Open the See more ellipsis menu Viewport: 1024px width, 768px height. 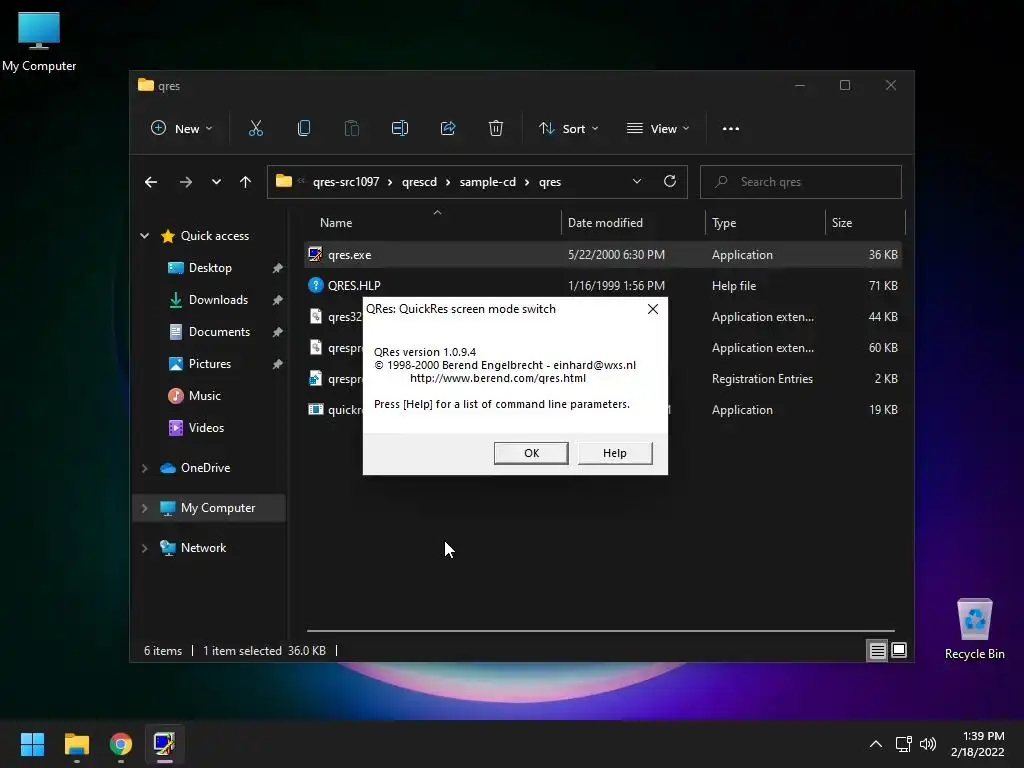731,129
